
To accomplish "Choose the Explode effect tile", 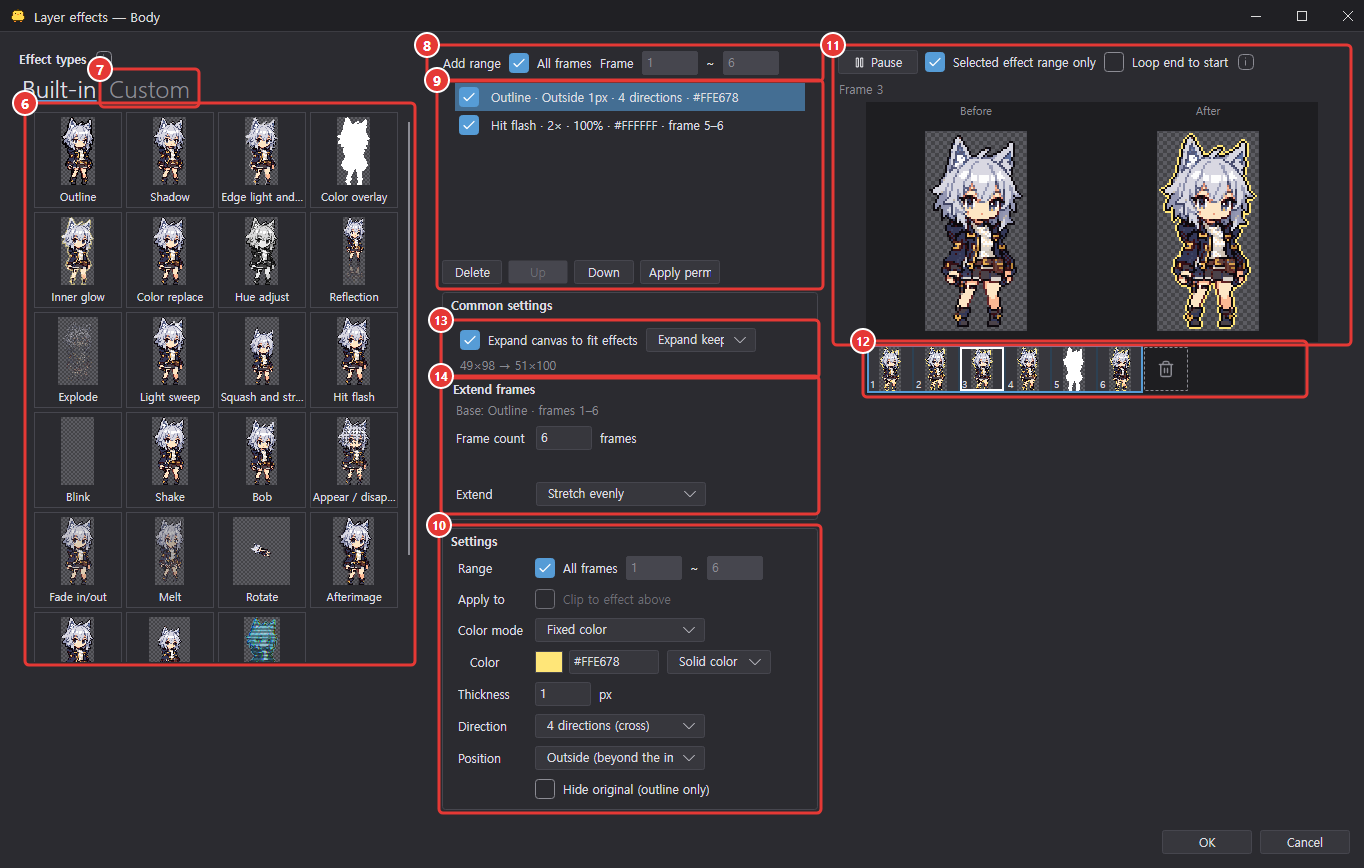I will pos(78,359).
